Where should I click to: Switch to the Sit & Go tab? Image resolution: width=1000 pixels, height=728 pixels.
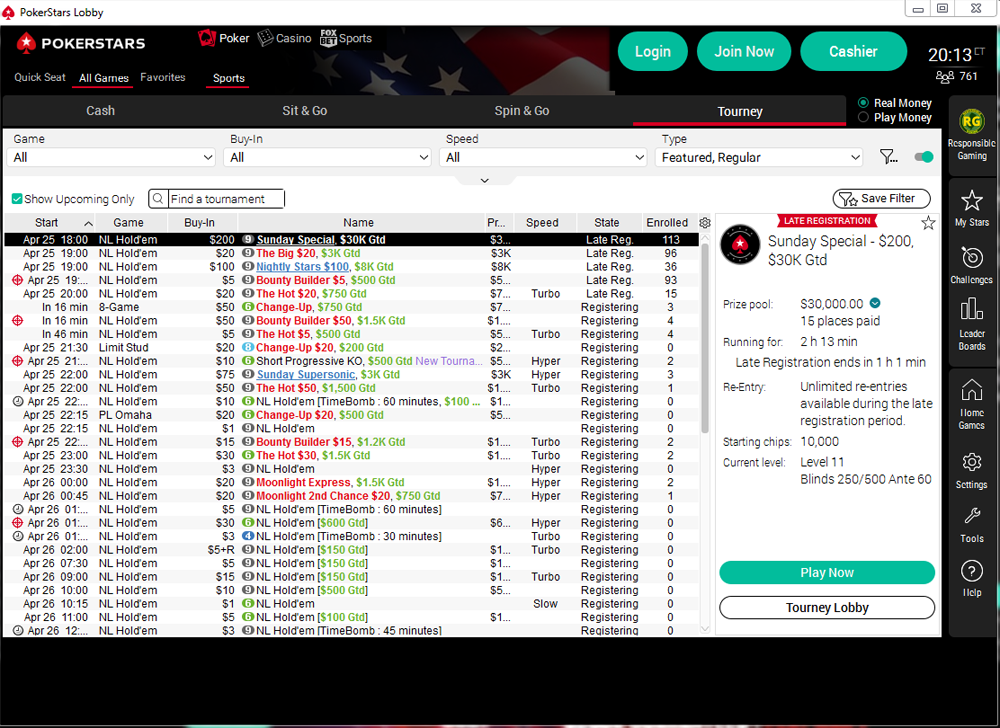pos(305,111)
